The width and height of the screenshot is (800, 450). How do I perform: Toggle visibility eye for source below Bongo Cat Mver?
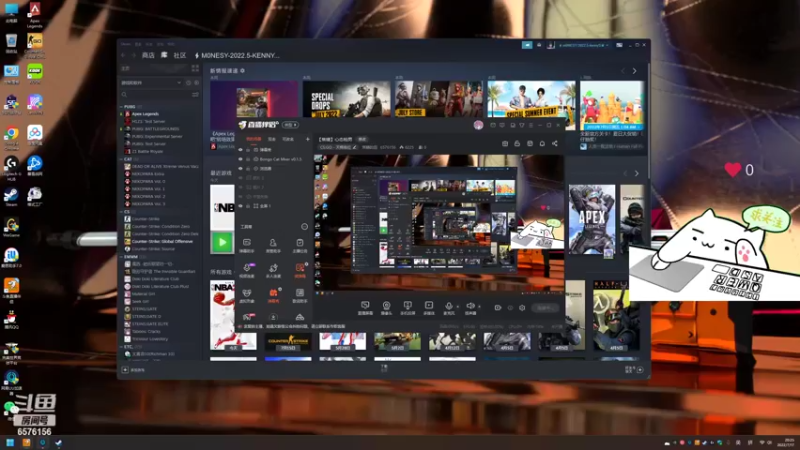pos(241,168)
